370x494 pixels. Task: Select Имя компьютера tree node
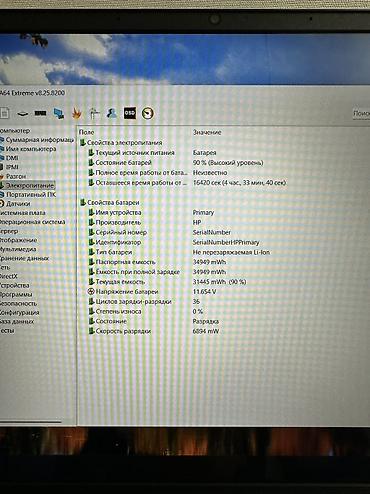click(31, 149)
